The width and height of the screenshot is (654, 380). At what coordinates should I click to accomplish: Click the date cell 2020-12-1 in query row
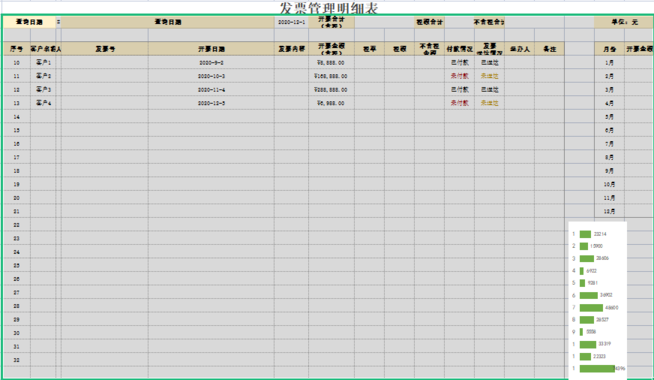[x=292, y=22]
